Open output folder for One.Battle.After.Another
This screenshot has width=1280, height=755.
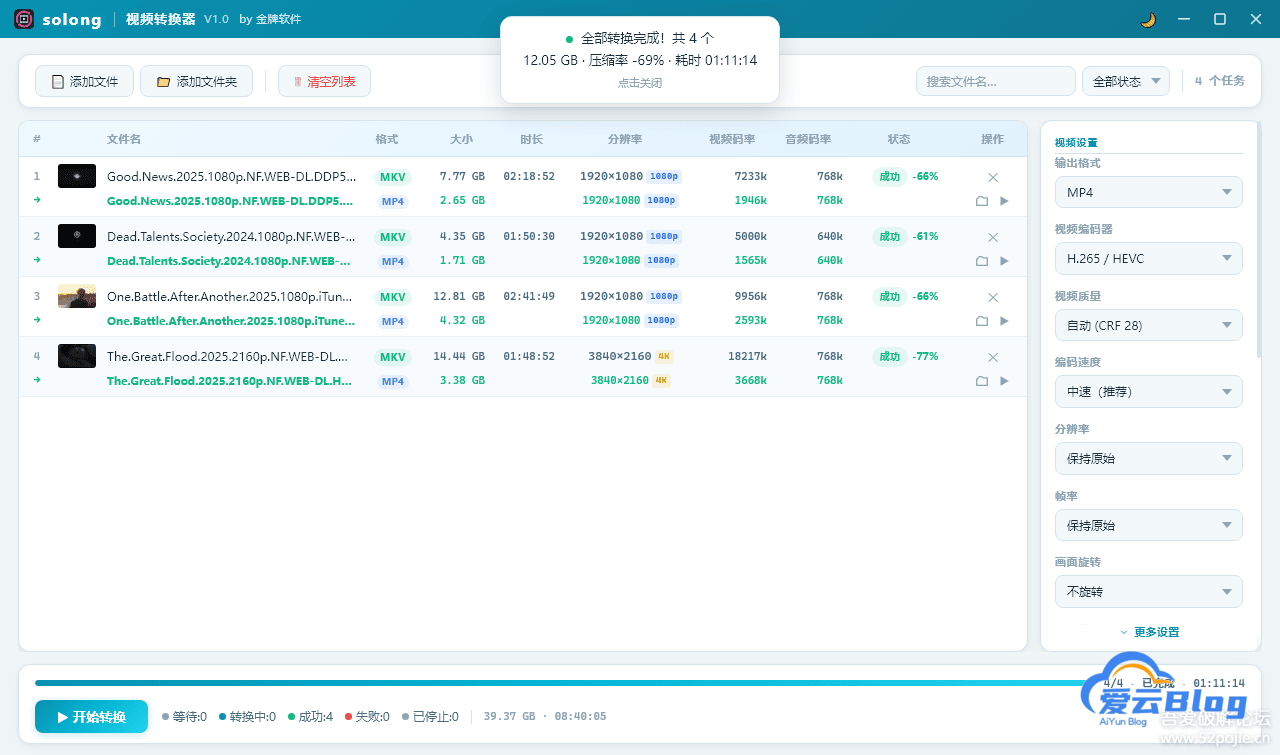coord(982,321)
